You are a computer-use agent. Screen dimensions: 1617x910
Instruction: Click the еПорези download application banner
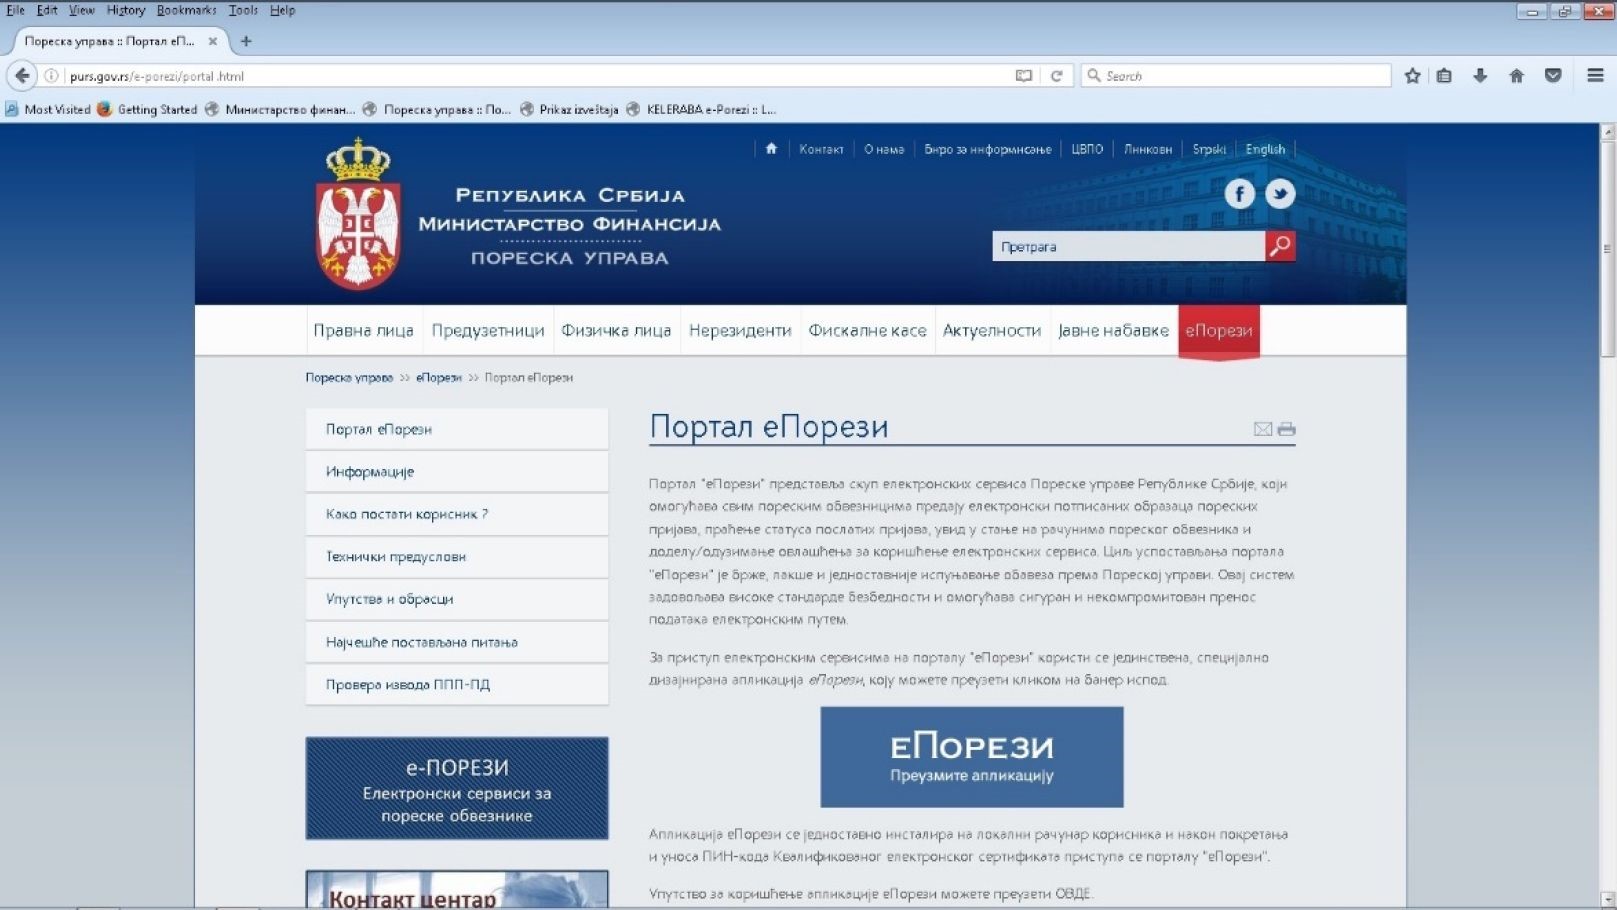971,757
